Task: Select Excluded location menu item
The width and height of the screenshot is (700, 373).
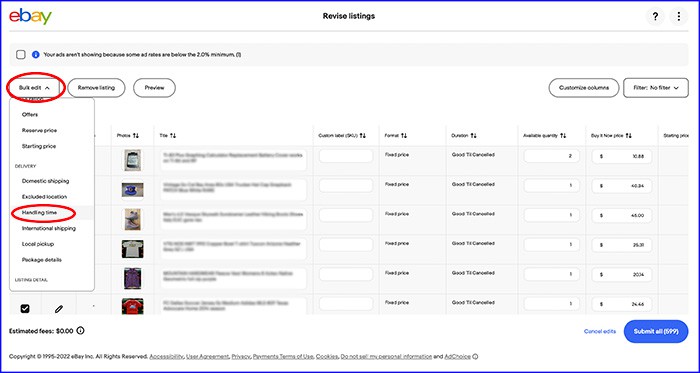Action: pos(44,197)
